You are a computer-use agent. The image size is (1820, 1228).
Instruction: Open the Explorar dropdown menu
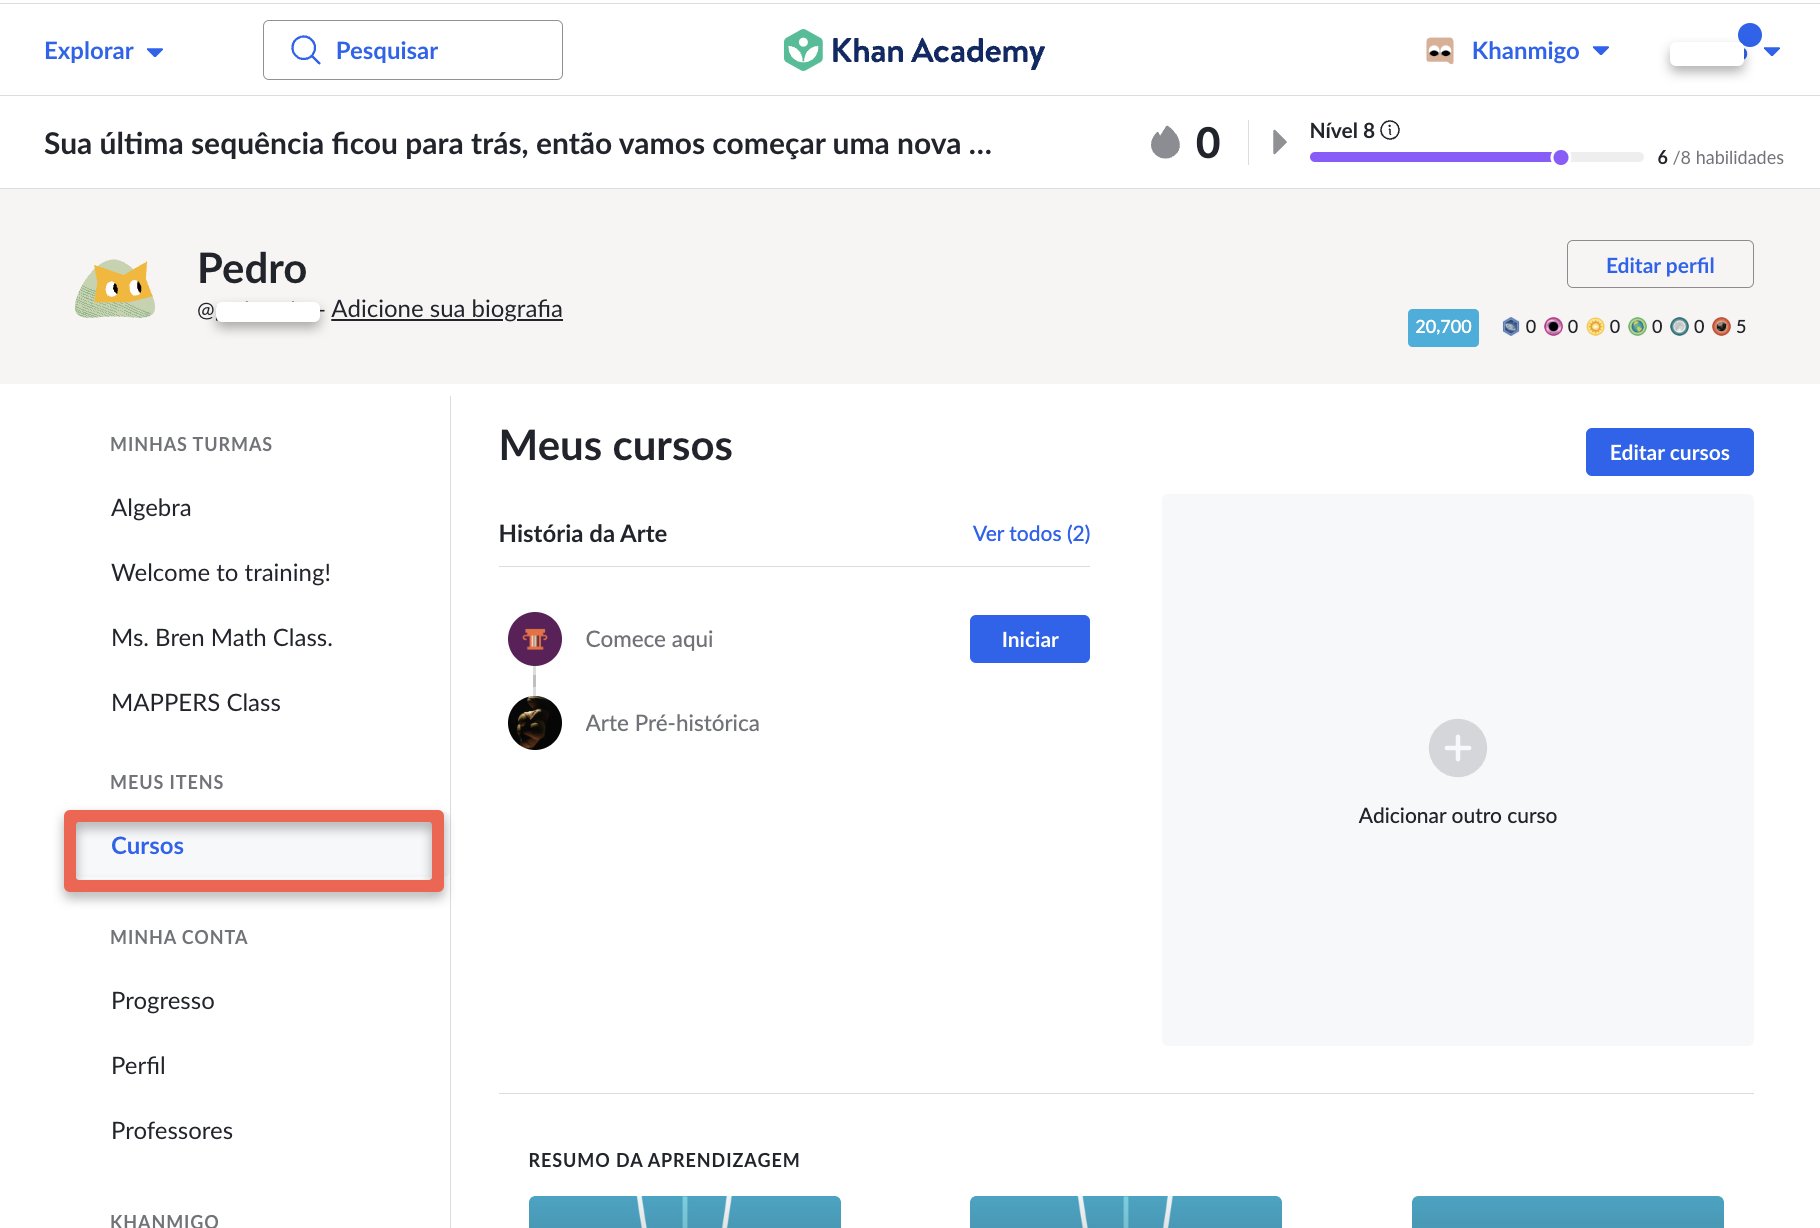tap(104, 51)
